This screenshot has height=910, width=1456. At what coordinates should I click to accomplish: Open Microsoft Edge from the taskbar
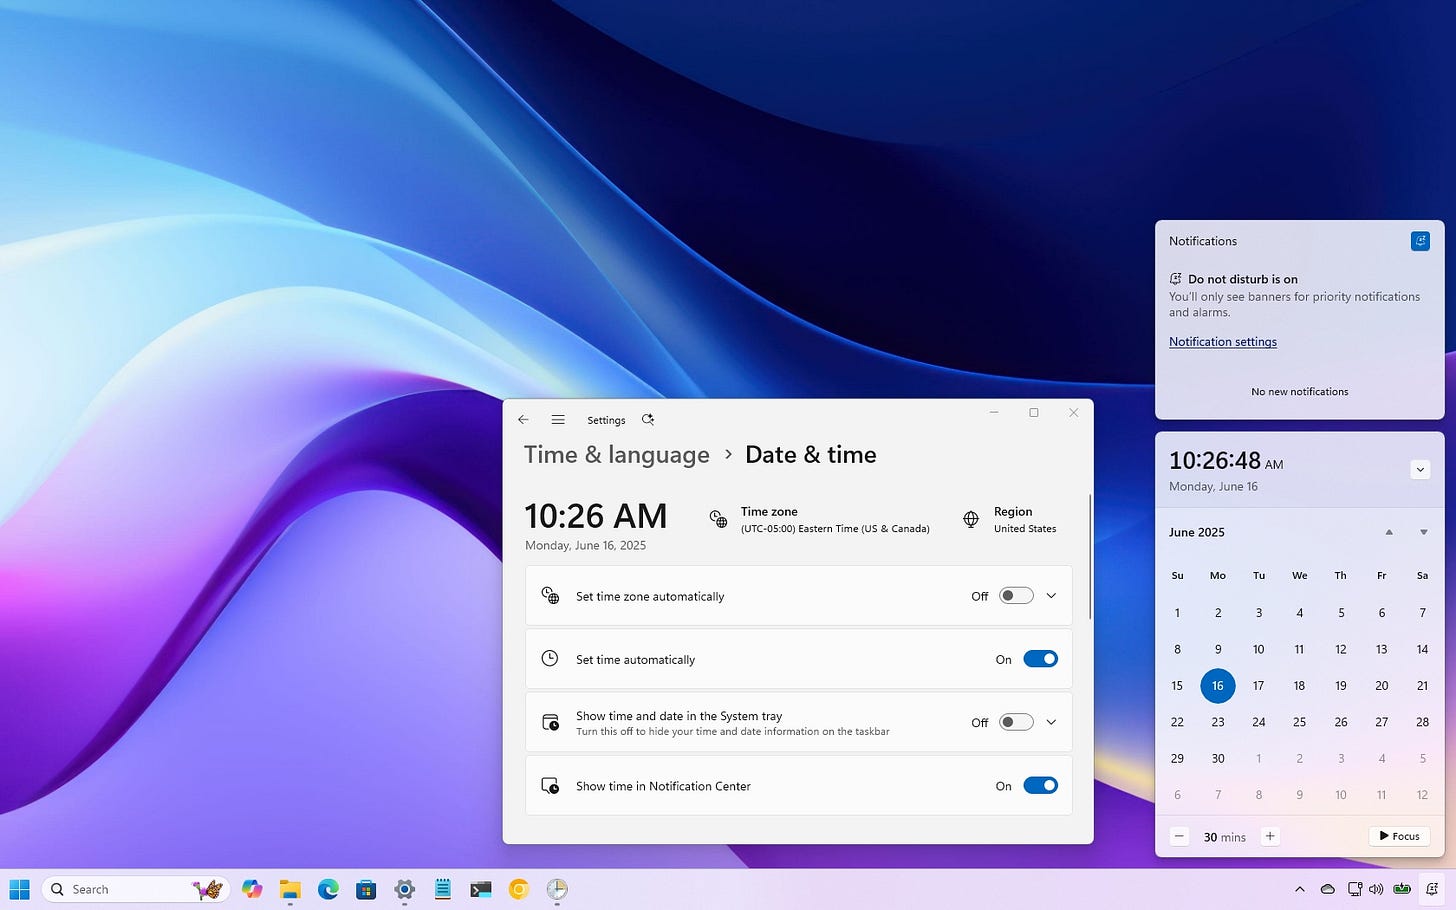click(328, 889)
